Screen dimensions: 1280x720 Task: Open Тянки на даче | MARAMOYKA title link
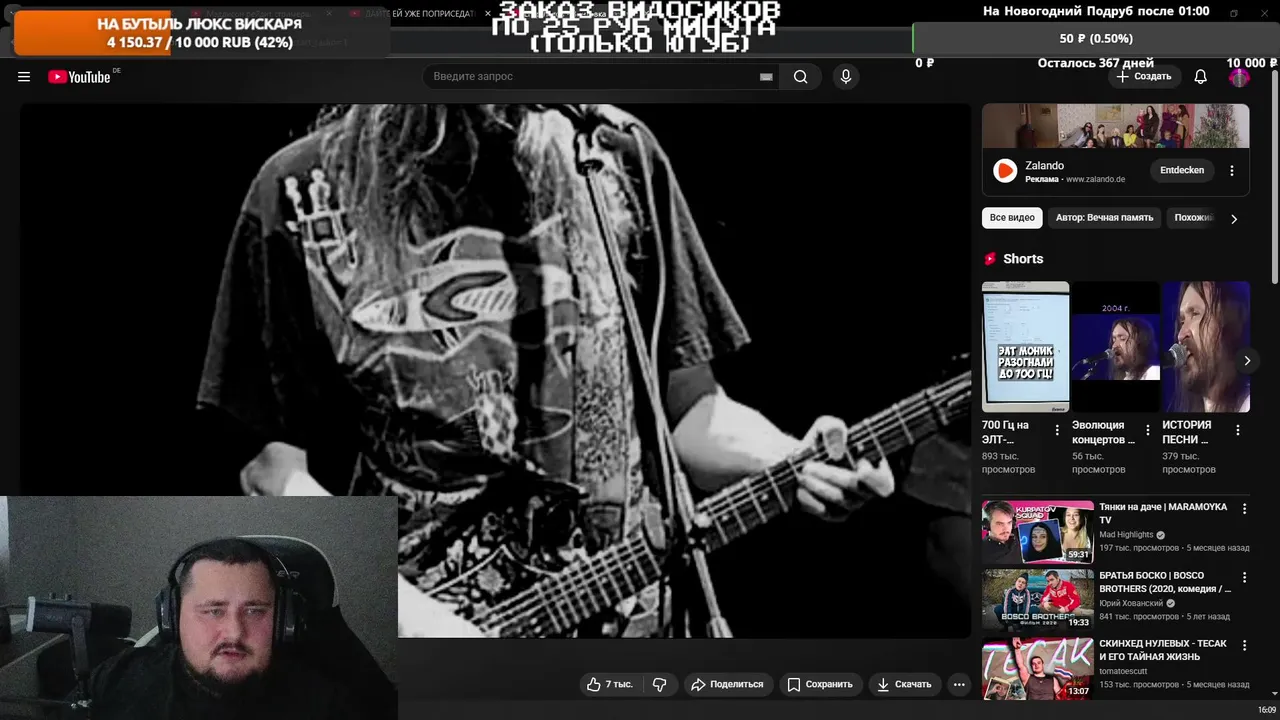pyautogui.click(x=1163, y=514)
